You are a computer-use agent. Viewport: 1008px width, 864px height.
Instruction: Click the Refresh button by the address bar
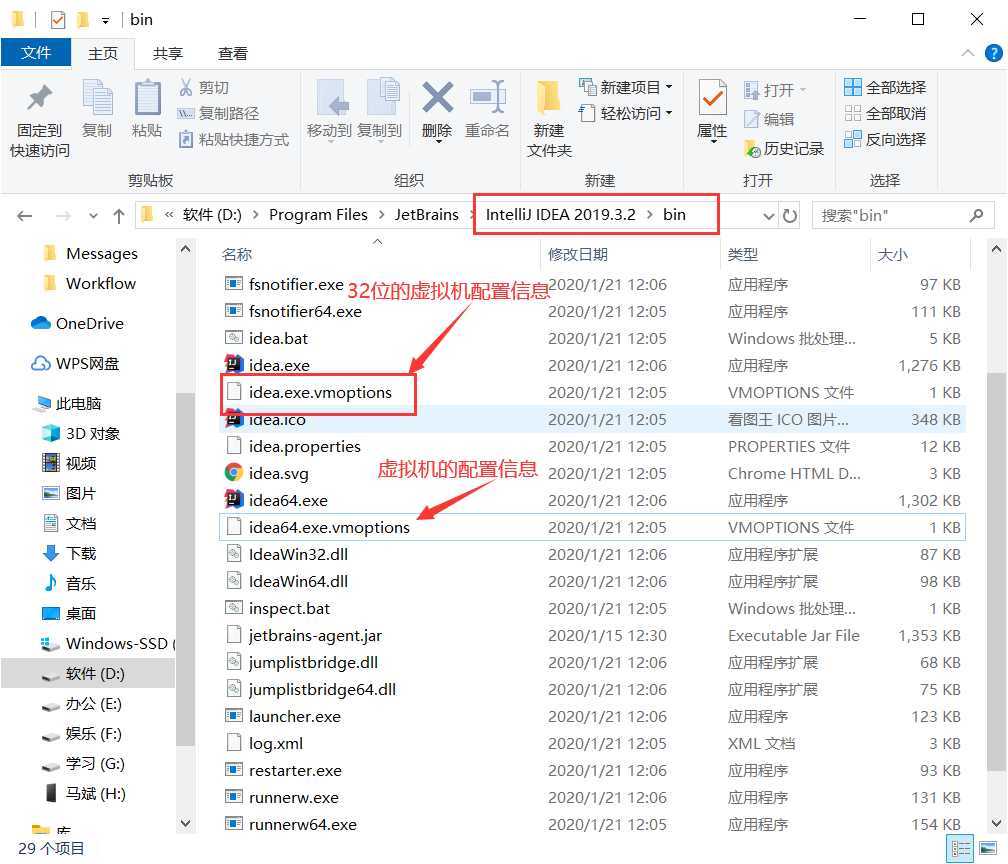tap(790, 216)
